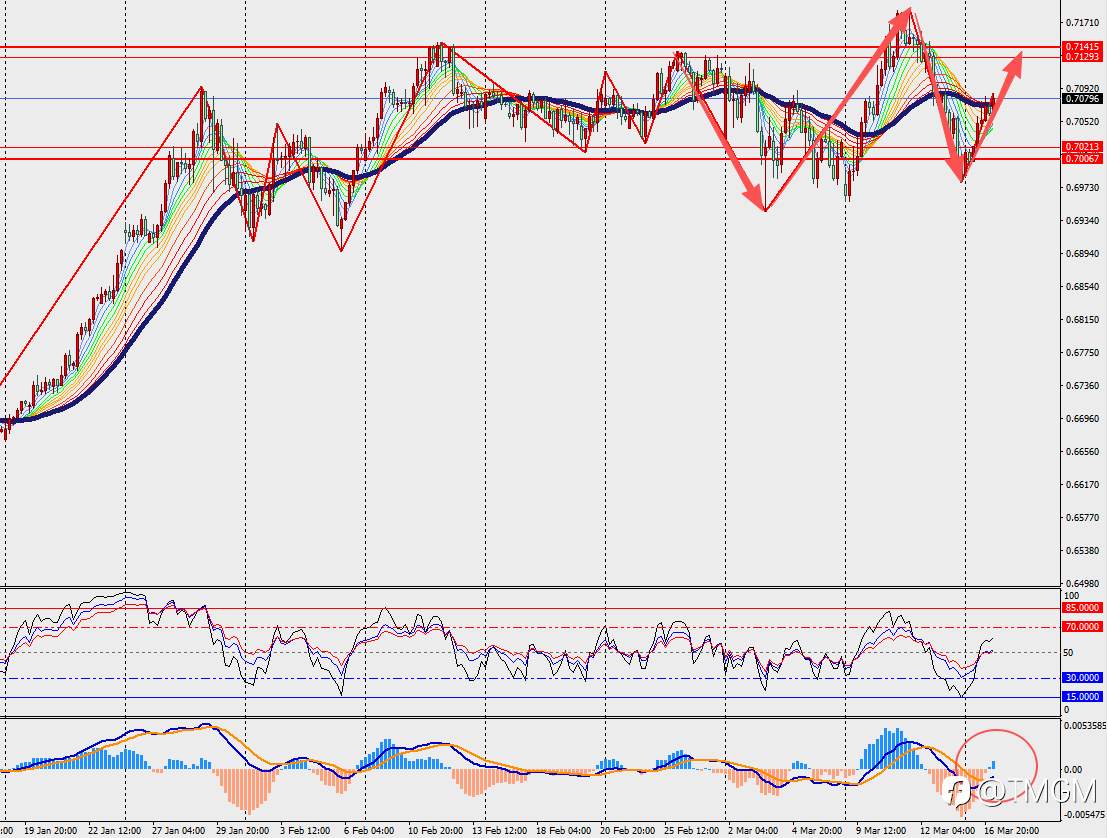The width and height of the screenshot is (1108, 838).
Task: Click the 0.66960 price axis value
Action: pyautogui.click(x=1081, y=418)
